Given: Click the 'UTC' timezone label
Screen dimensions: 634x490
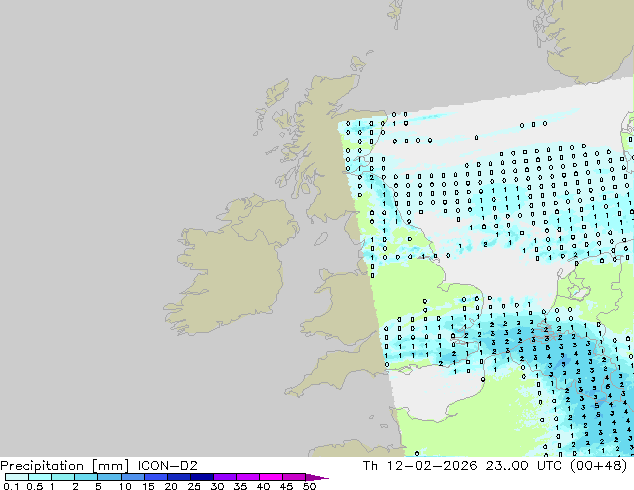Looking at the screenshot, I should coord(549,466).
